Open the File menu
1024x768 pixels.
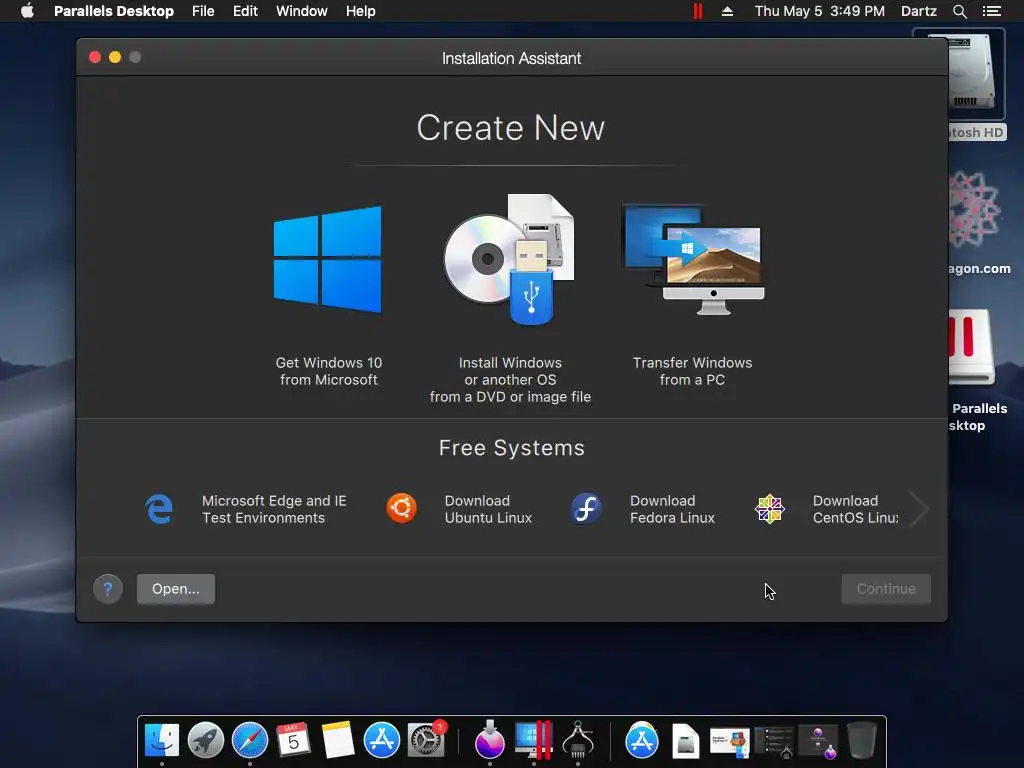click(x=203, y=11)
